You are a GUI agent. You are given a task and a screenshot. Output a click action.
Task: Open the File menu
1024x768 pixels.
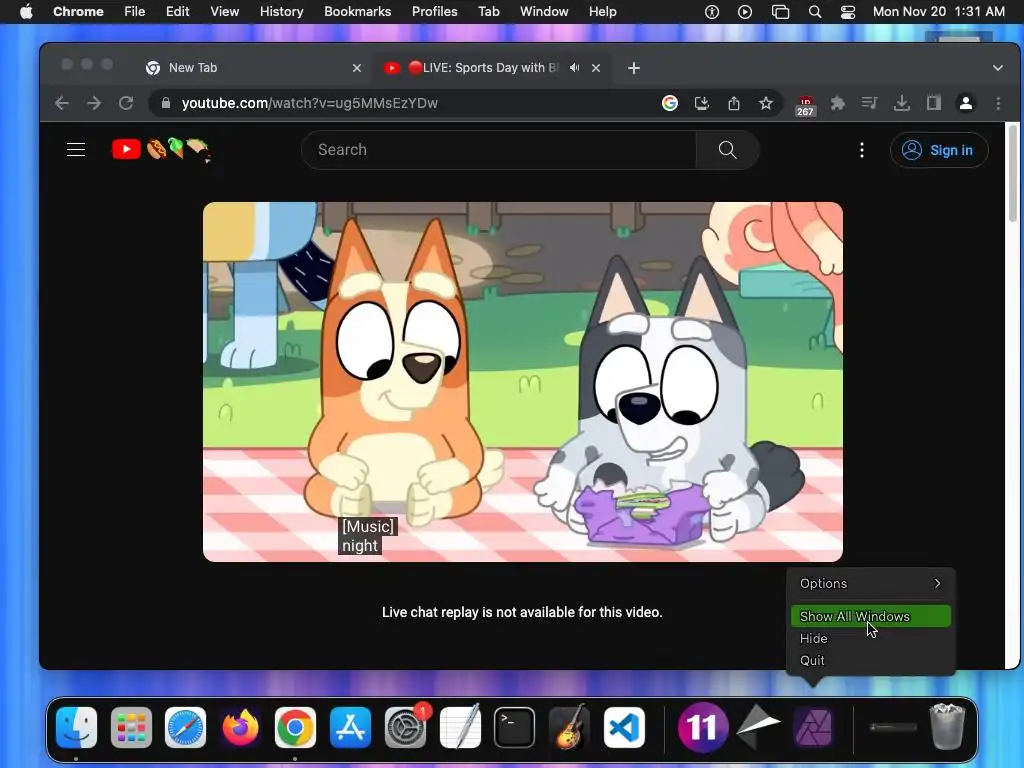click(x=135, y=12)
